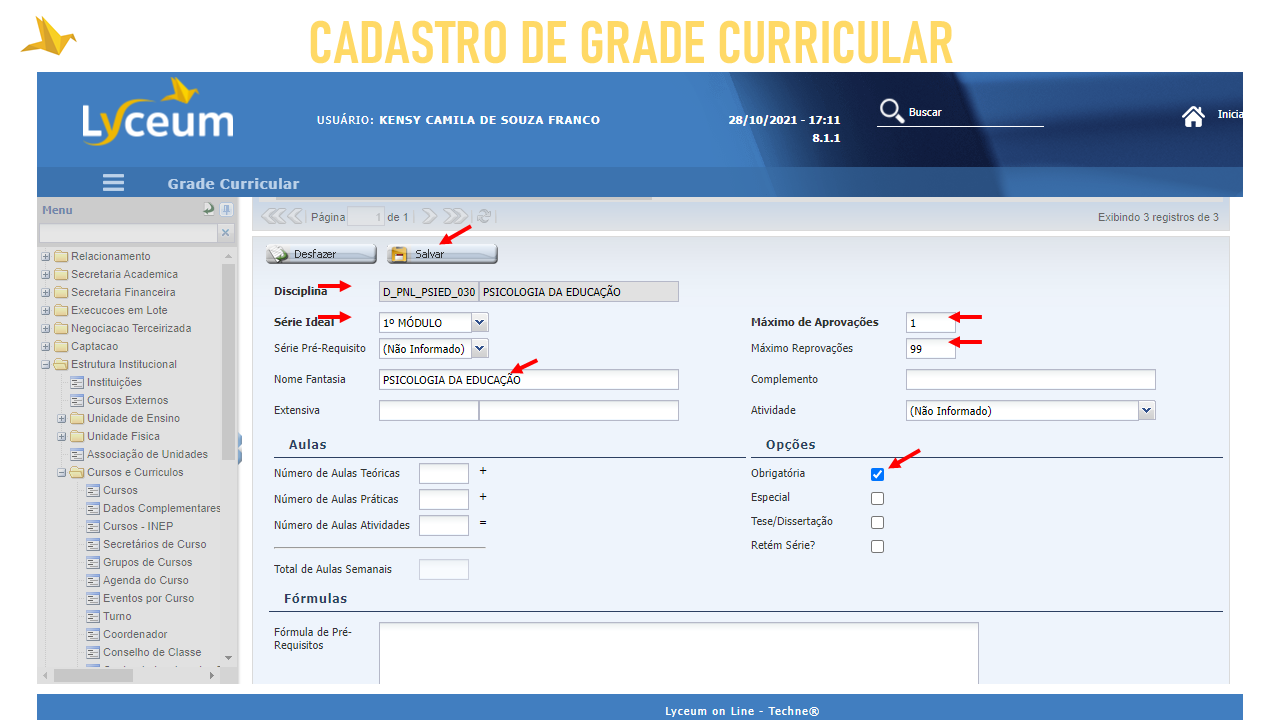Viewport: 1280px width, 720px height.
Task: Click the Instituições form icon
Action: tap(77, 383)
